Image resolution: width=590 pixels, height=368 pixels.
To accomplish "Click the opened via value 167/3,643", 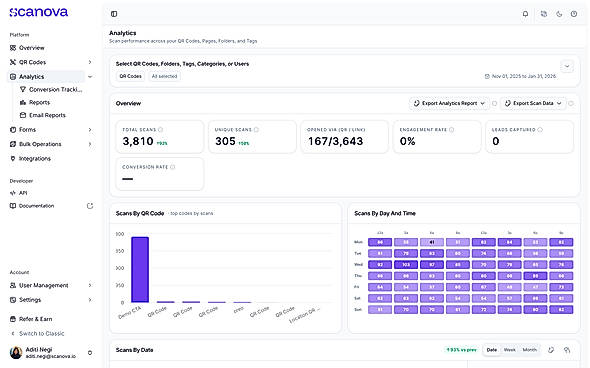I will click(336, 141).
